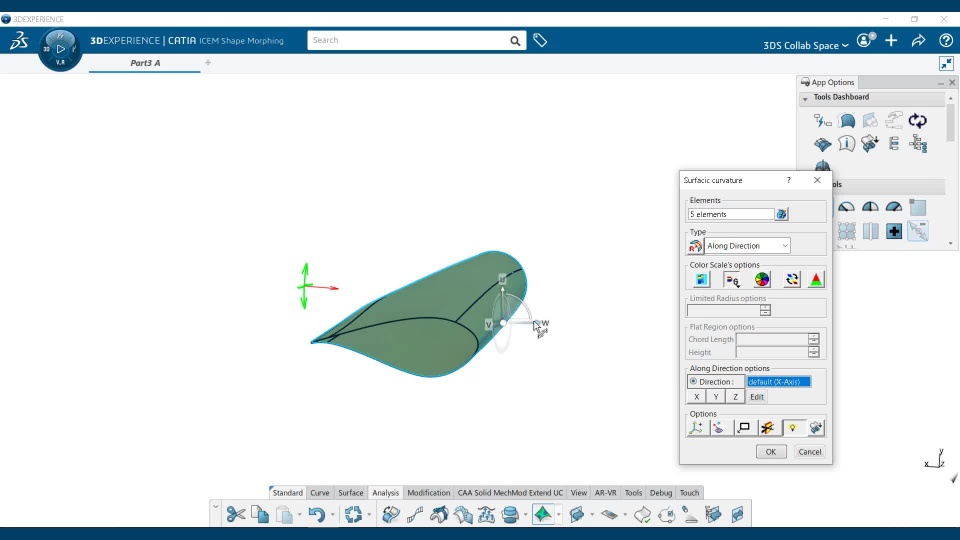Open the color wheel scale option
The width and height of the screenshot is (960, 540).
(x=762, y=280)
